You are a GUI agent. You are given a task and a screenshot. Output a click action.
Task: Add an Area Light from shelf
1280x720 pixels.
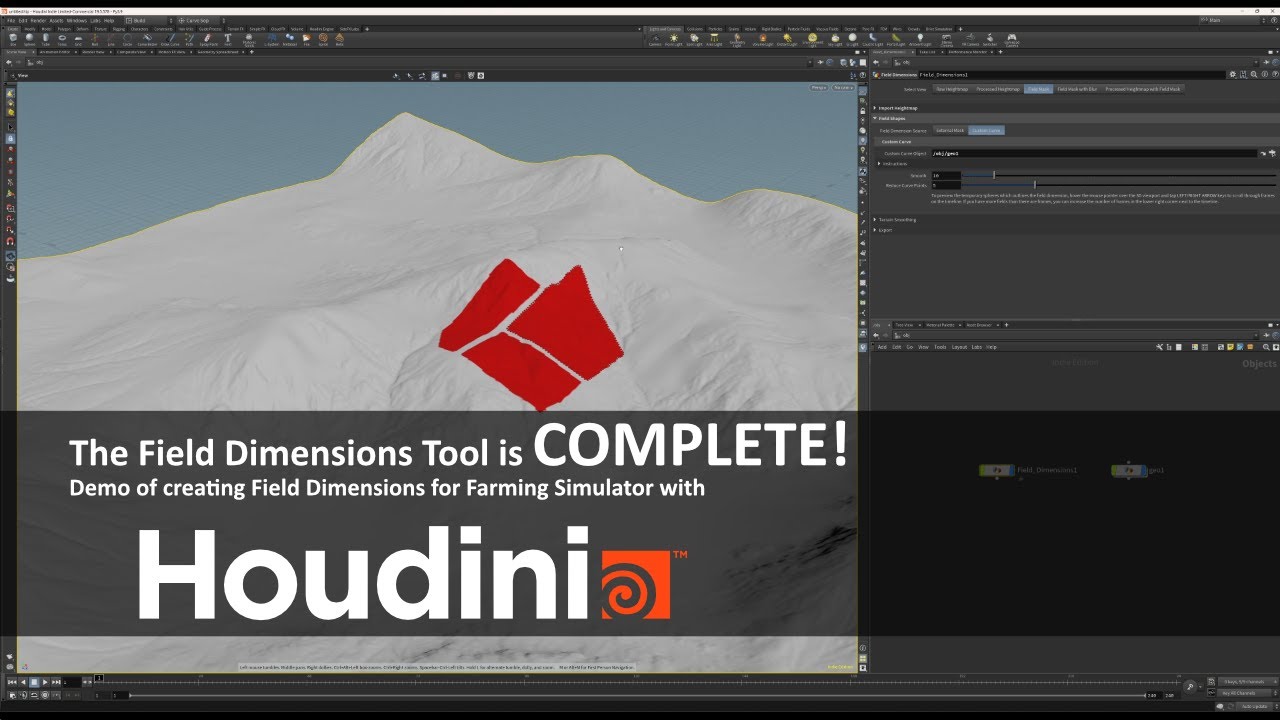pos(714,39)
